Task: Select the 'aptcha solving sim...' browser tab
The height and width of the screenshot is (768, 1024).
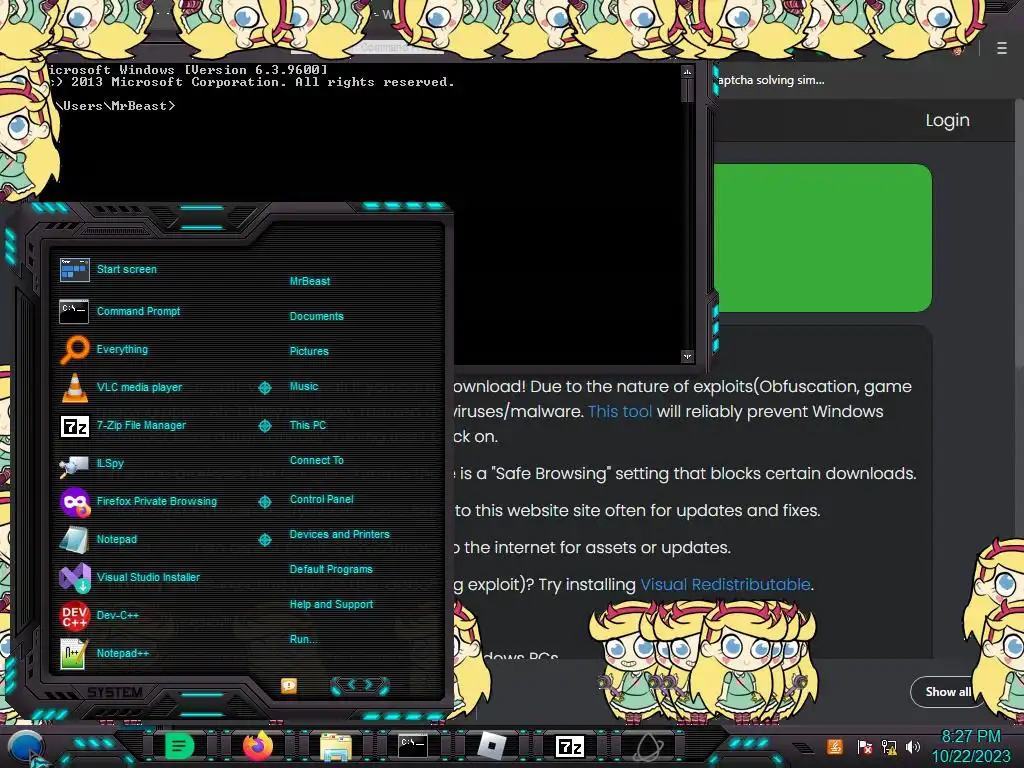Action: (x=771, y=80)
